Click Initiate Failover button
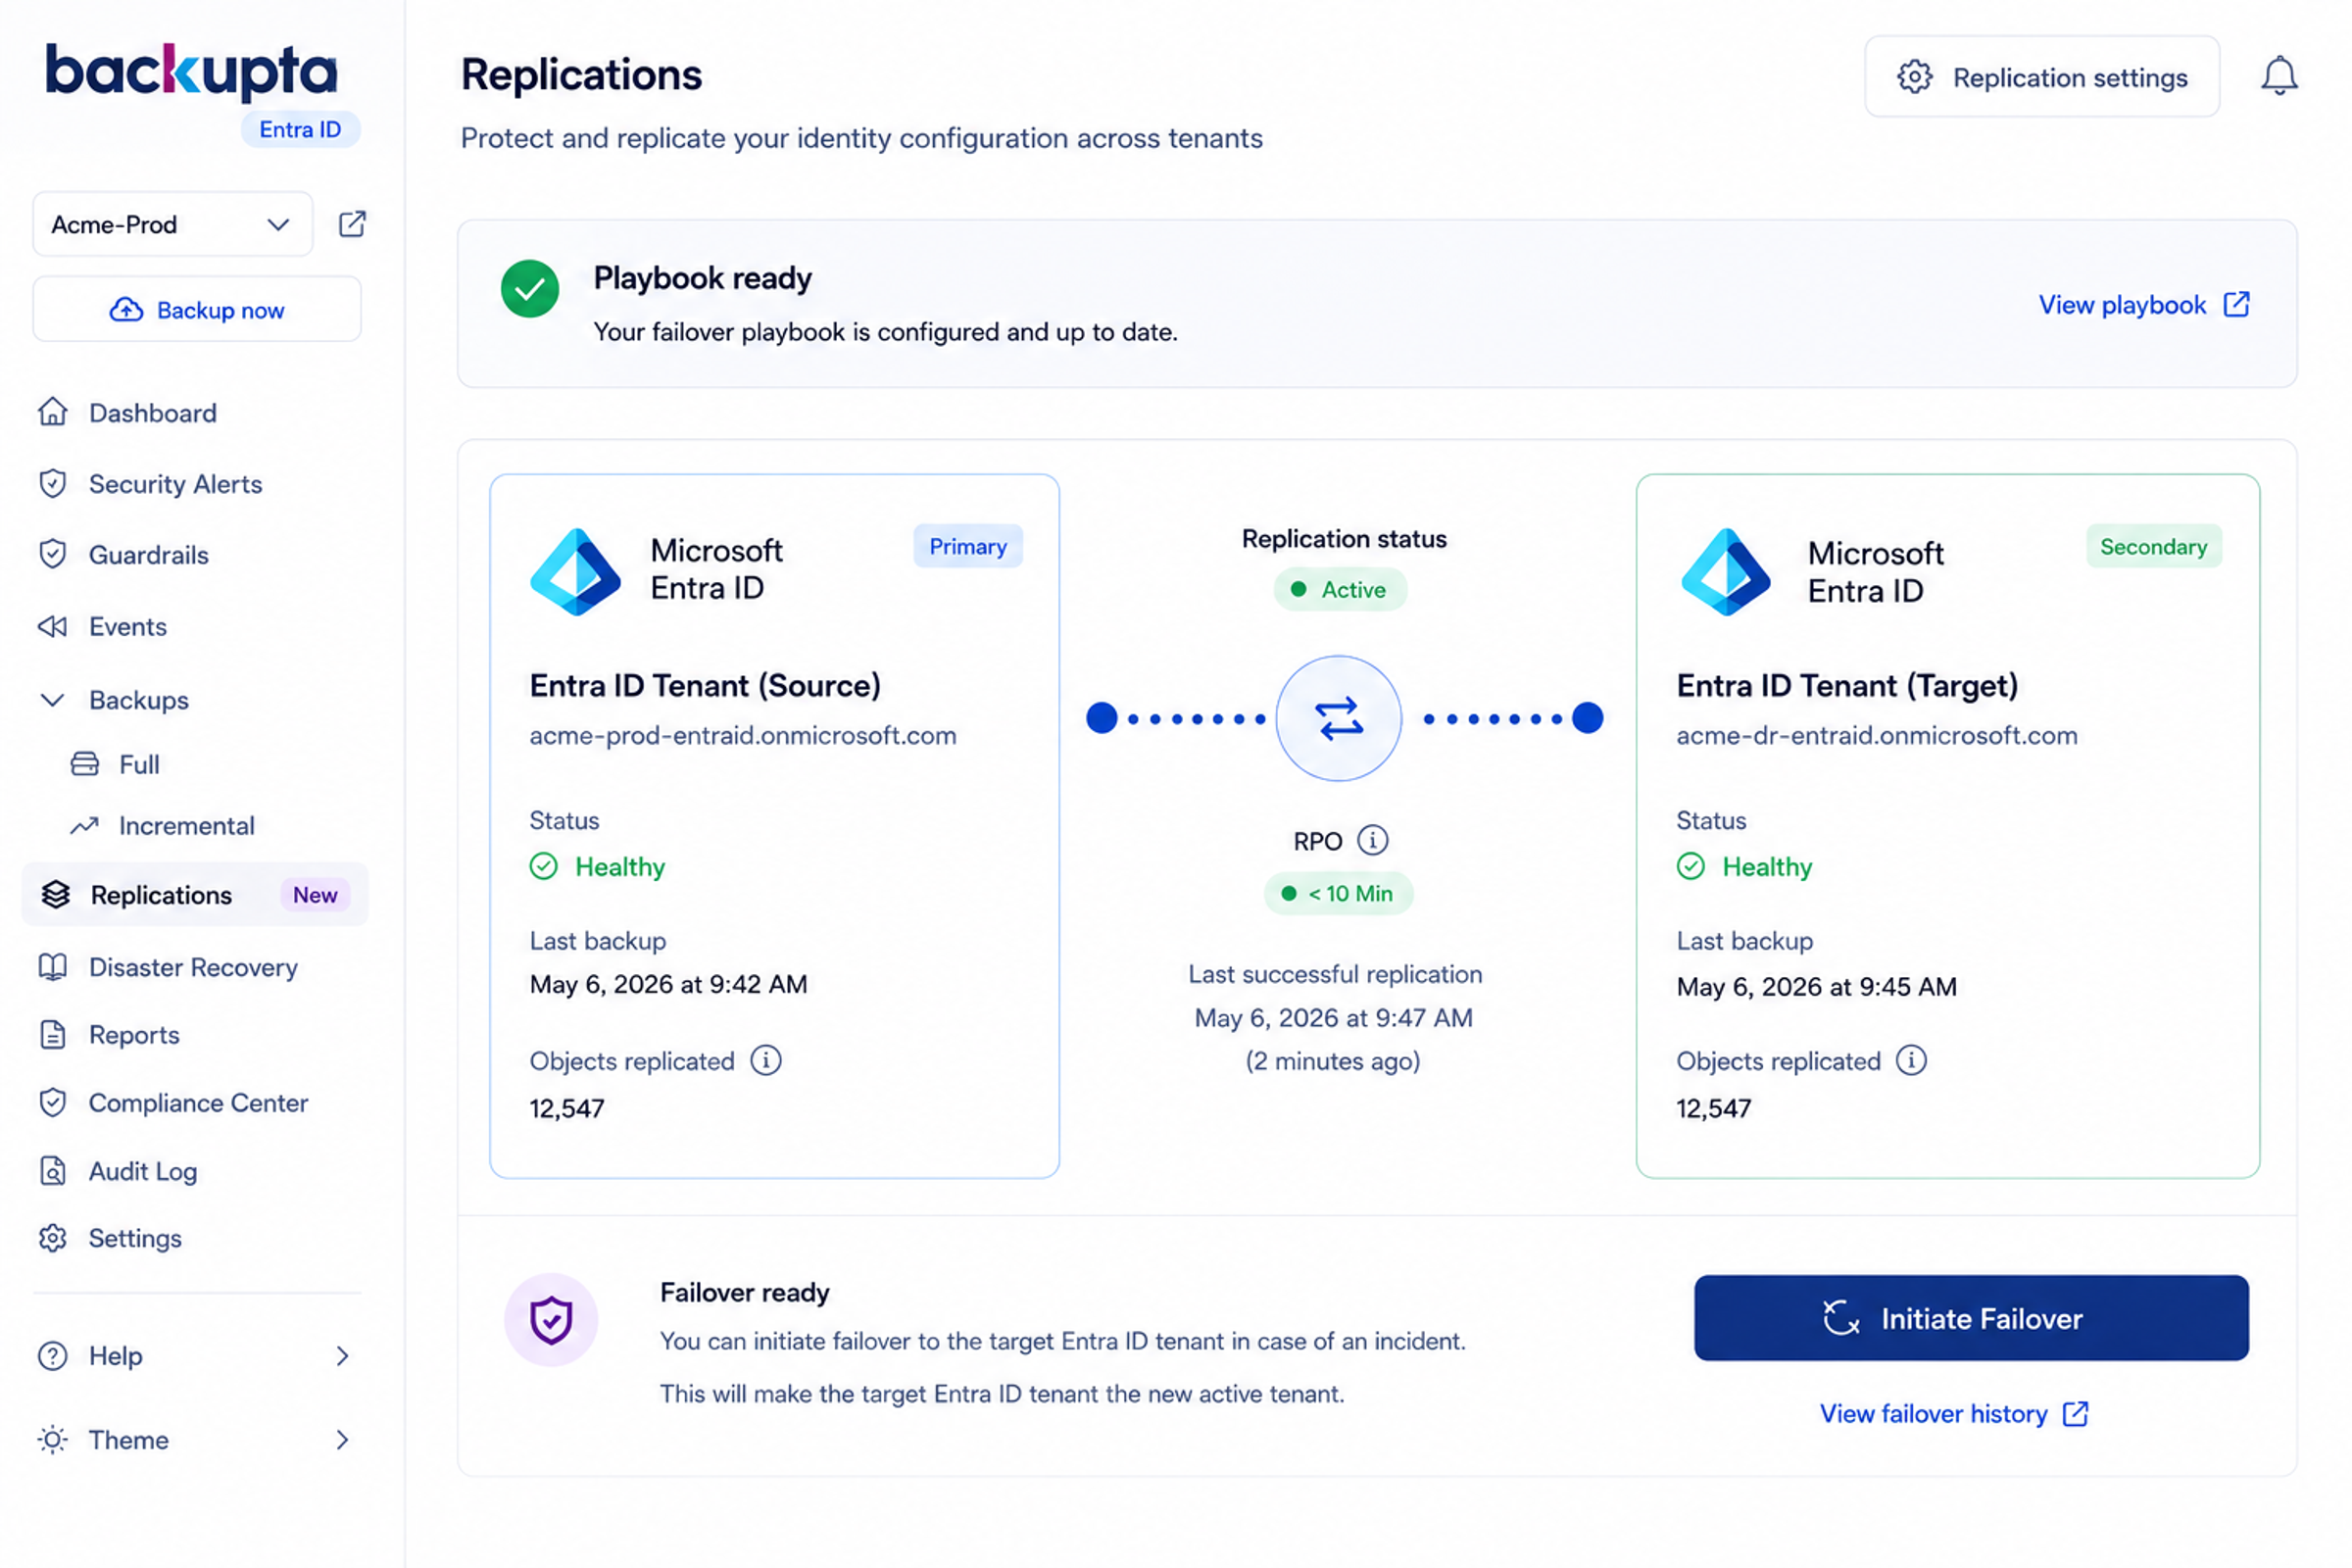The image size is (2352, 1568). click(1971, 1318)
